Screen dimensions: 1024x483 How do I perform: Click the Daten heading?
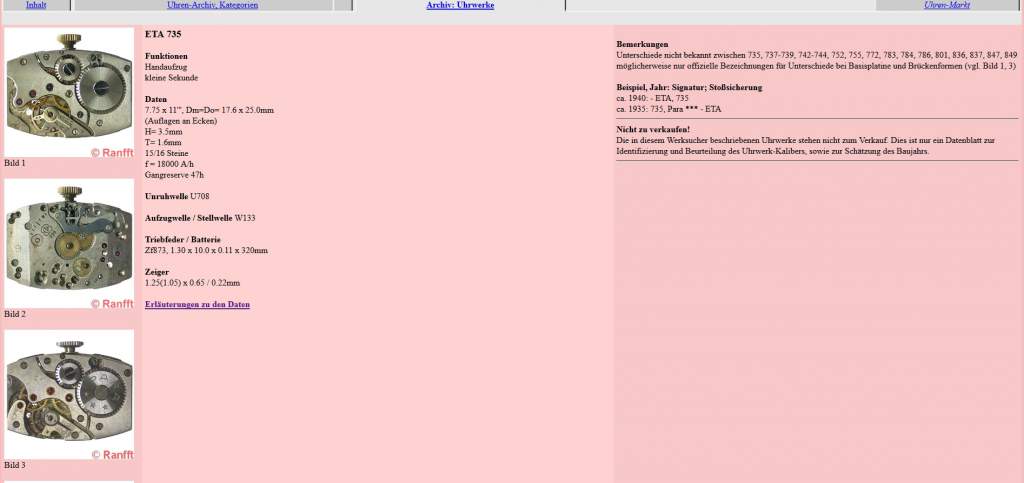click(x=155, y=99)
